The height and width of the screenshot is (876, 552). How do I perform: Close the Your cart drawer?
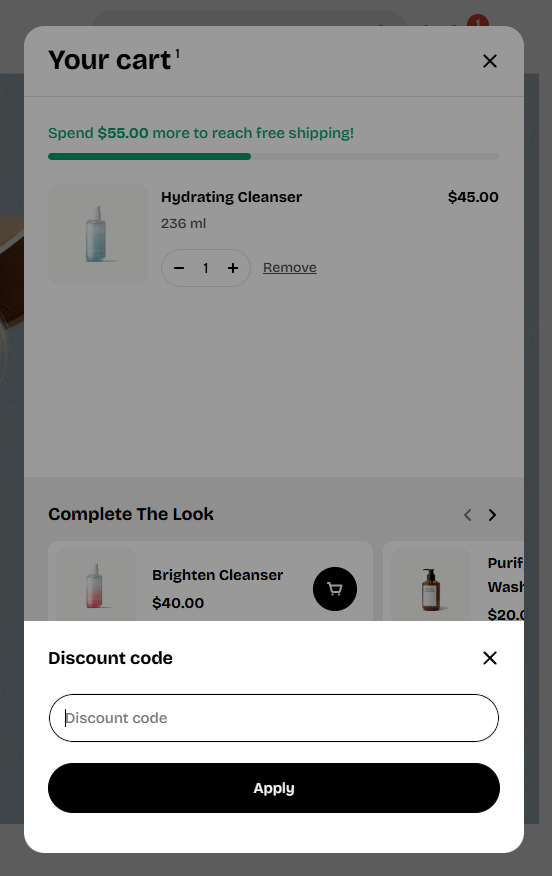pos(489,61)
